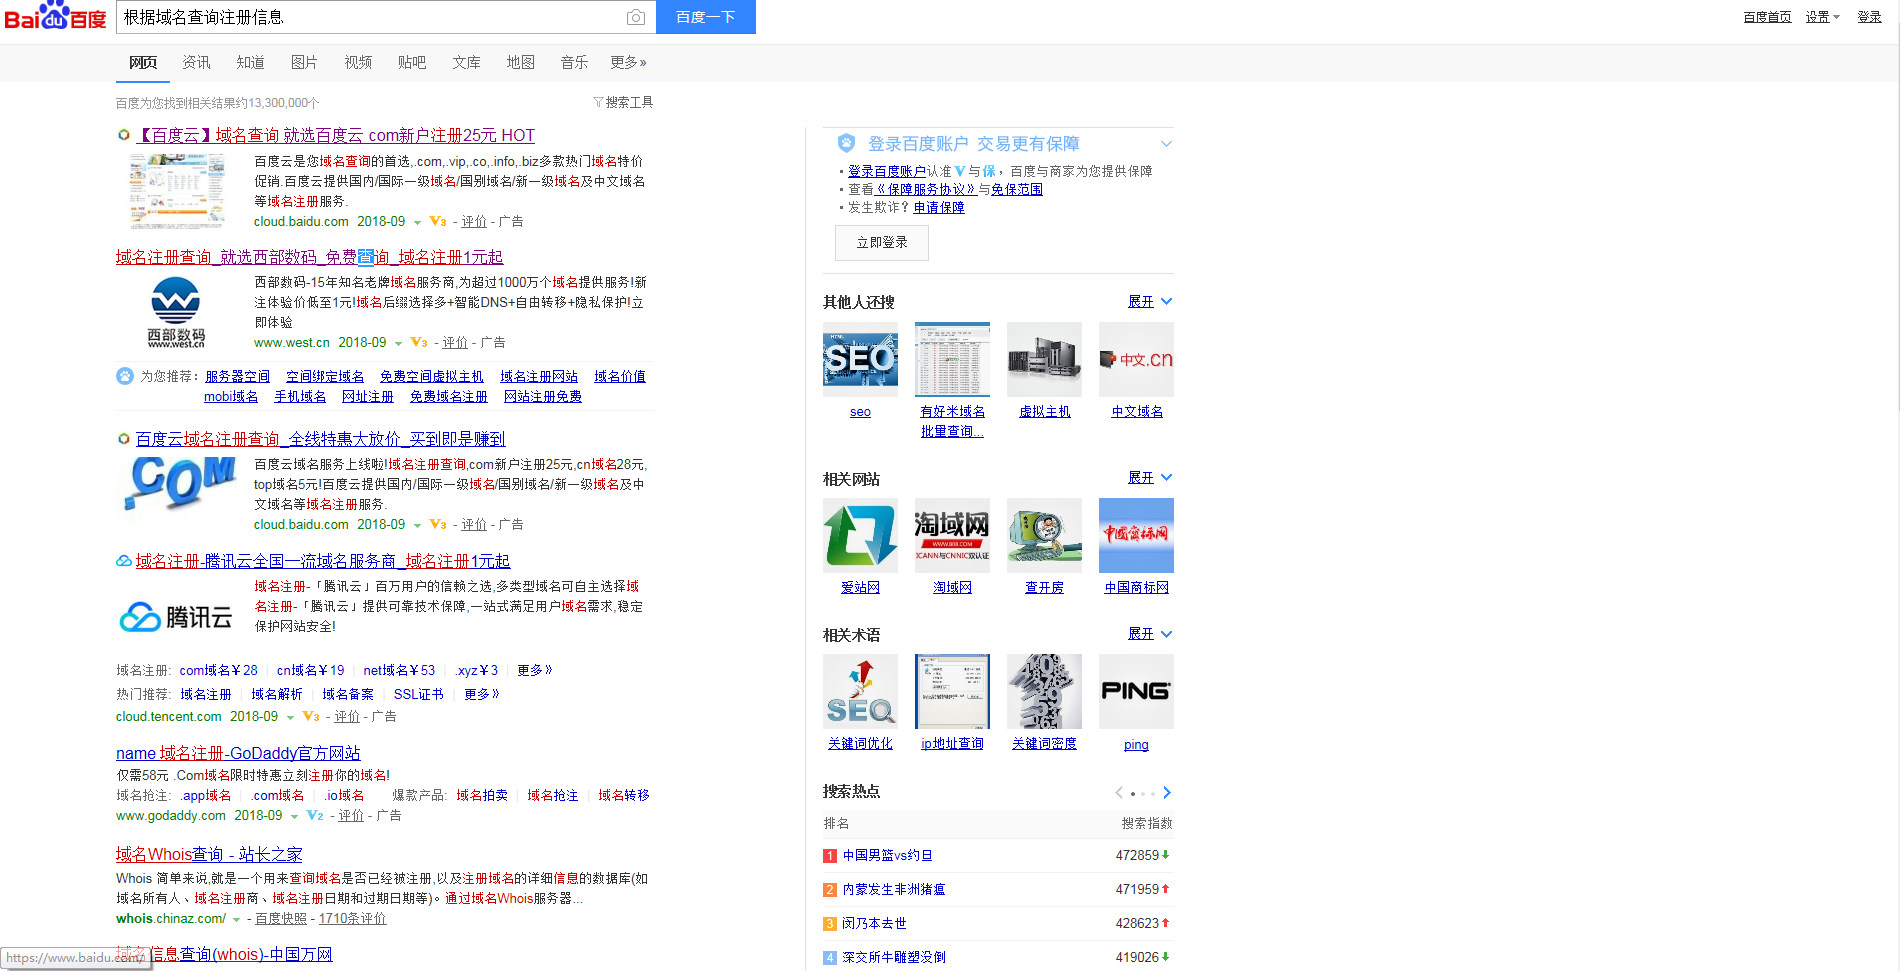The width and height of the screenshot is (1900, 971).
Task: Click the search tools filter icon
Action: click(598, 102)
